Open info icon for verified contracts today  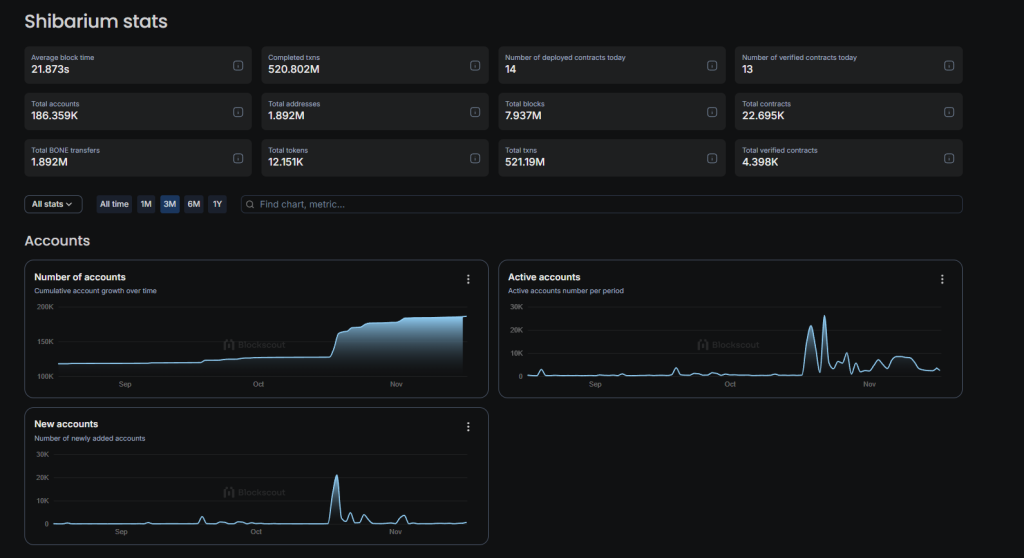coord(949,65)
